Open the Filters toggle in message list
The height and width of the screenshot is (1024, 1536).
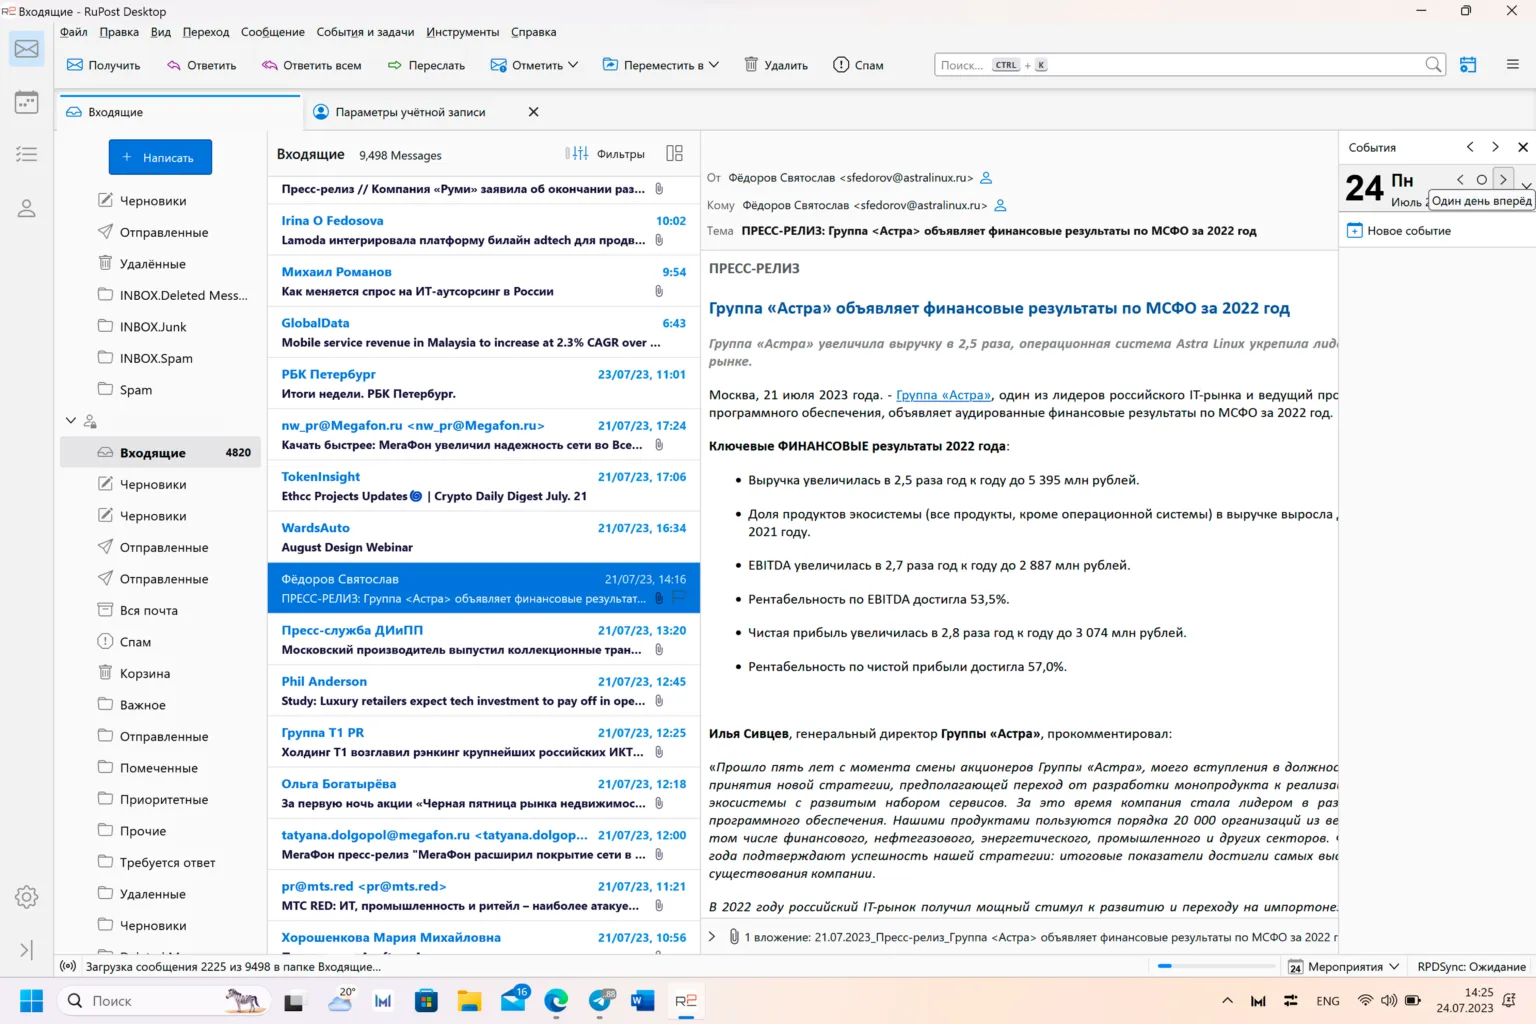605,154
